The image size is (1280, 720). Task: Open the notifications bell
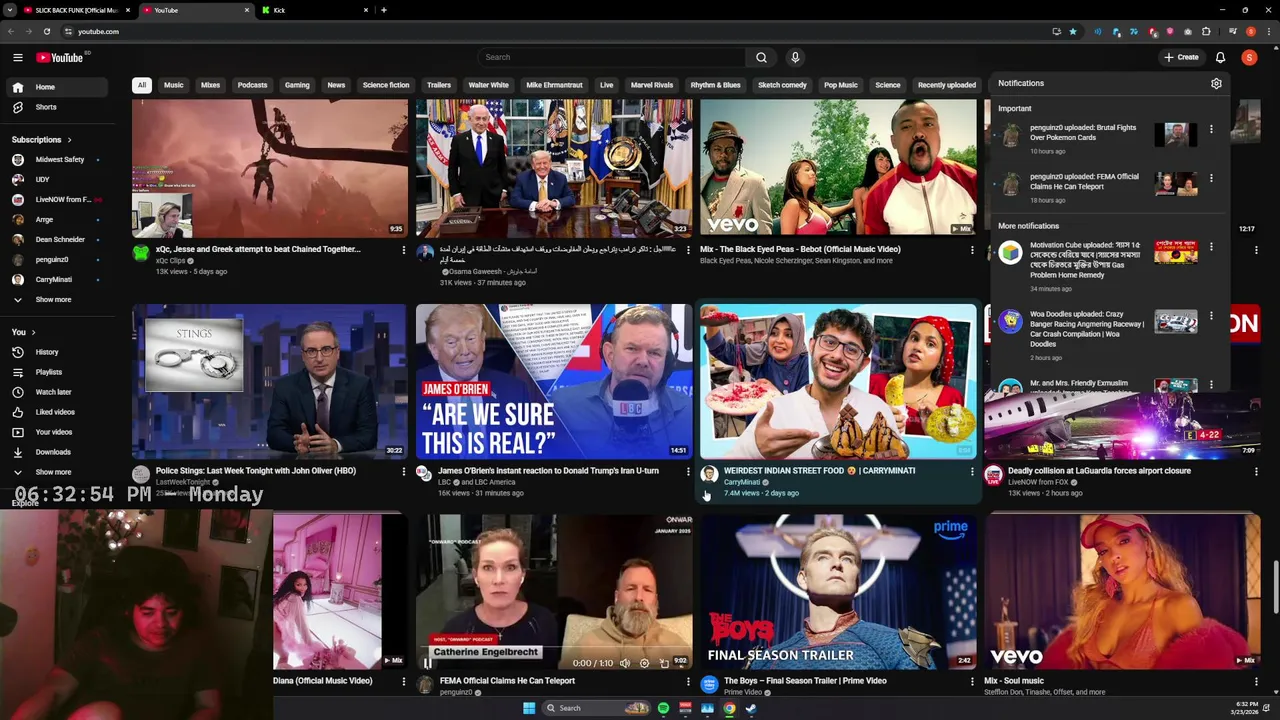tap(1220, 58)
